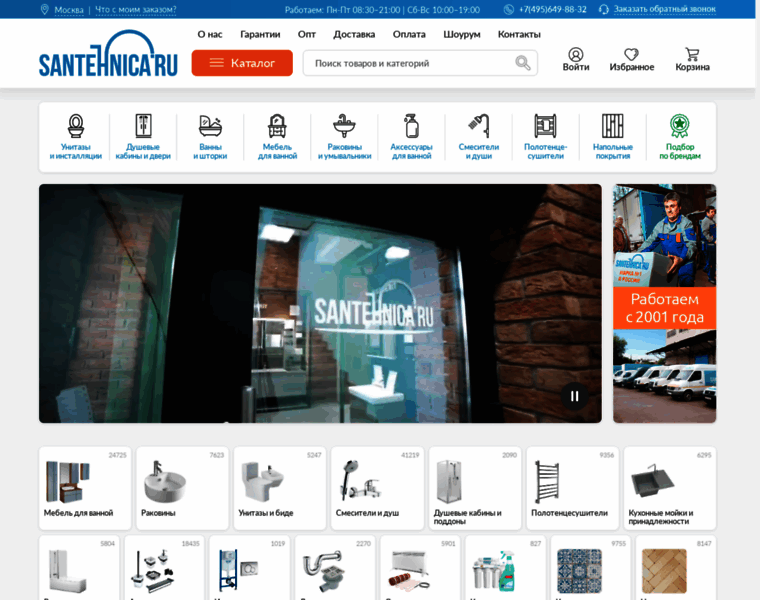Open the Опт menu item
Viewport: 760px width, 600px height.
click(307, 34)
